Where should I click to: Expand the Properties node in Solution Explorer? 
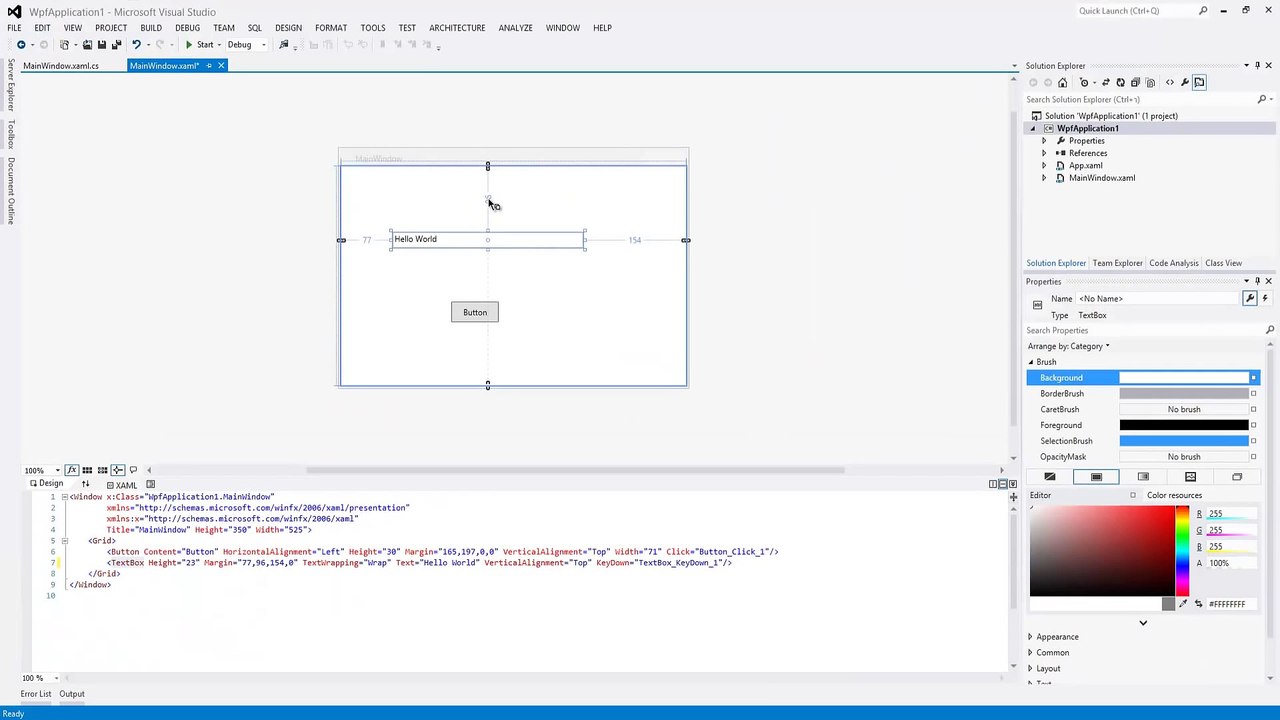tap(1044, 141)
